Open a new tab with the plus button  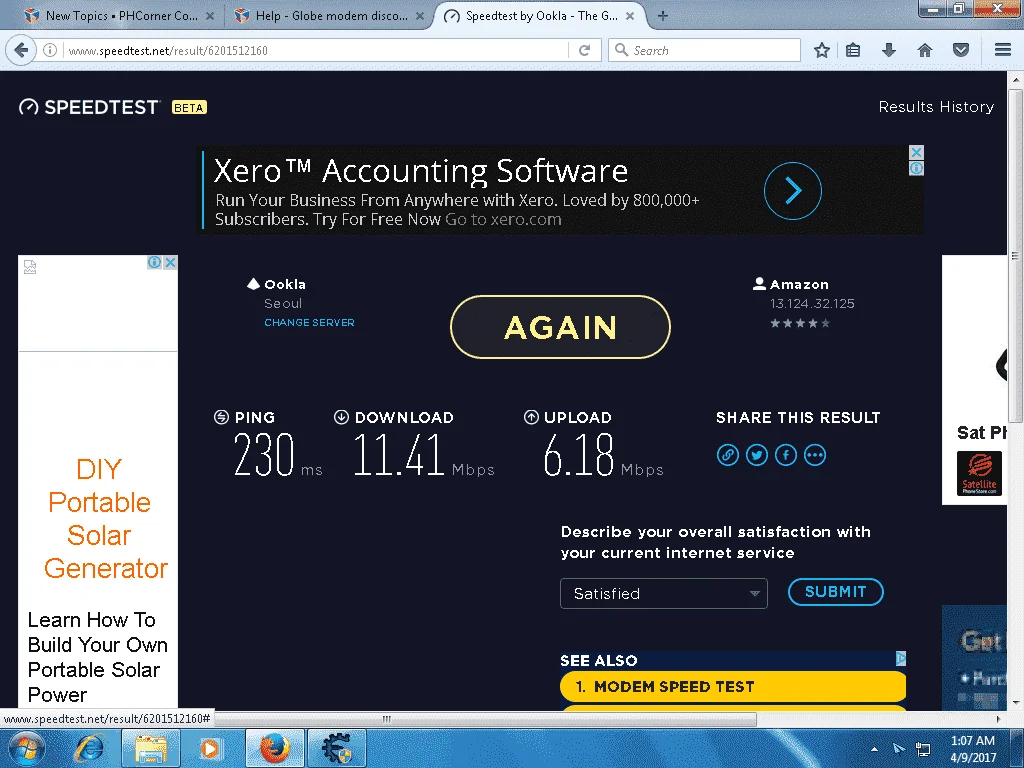662,16
